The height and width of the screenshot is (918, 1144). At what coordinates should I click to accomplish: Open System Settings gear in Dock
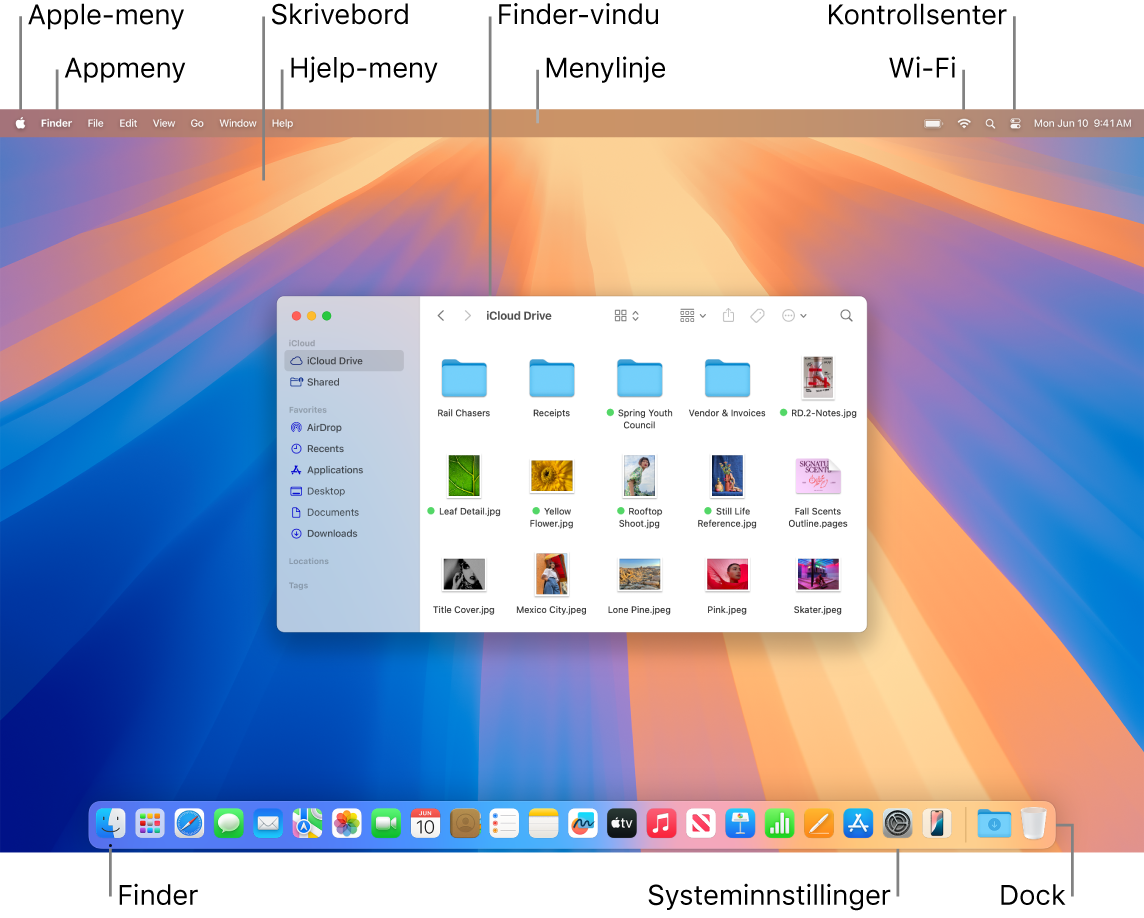[898, 824]
